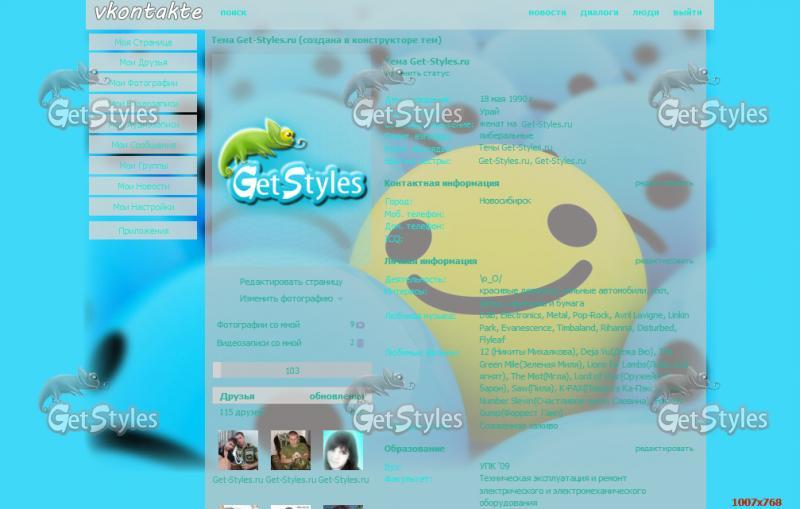Click the rating bar showing 103
This screenshot has height=509, width=800.
tap(292, 370)
